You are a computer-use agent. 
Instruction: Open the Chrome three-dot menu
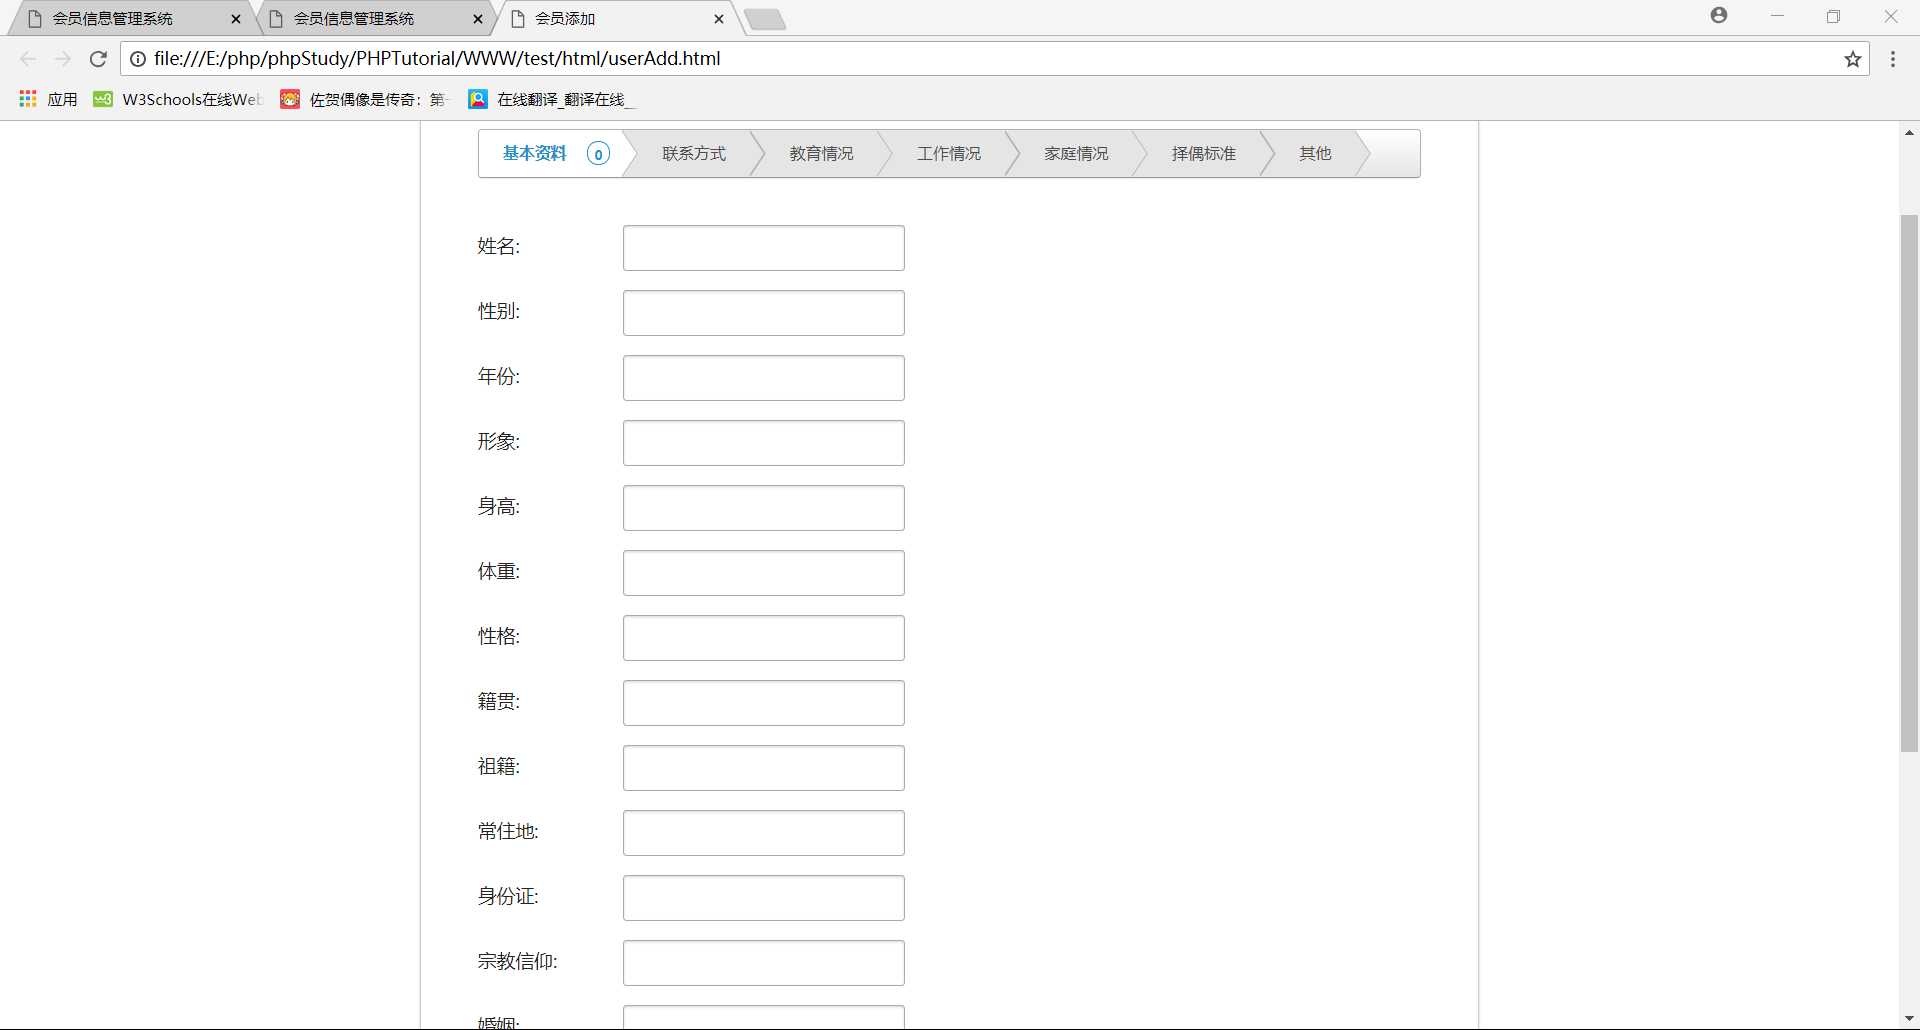coord(1893,59)
